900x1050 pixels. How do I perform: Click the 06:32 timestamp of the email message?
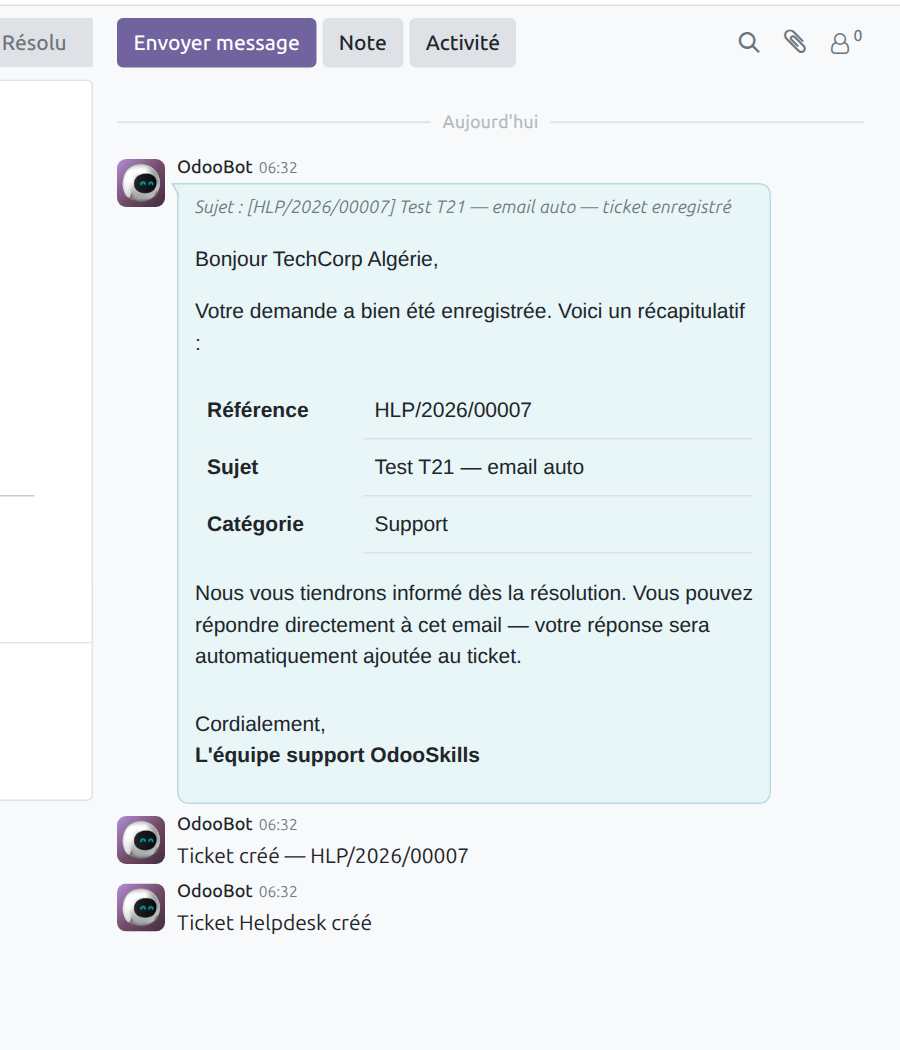276,167
